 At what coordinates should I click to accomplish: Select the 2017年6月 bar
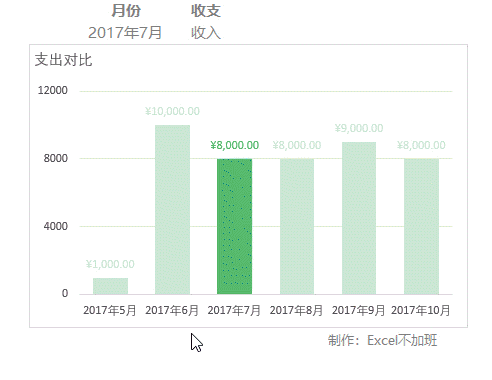[x=172, y=210]
